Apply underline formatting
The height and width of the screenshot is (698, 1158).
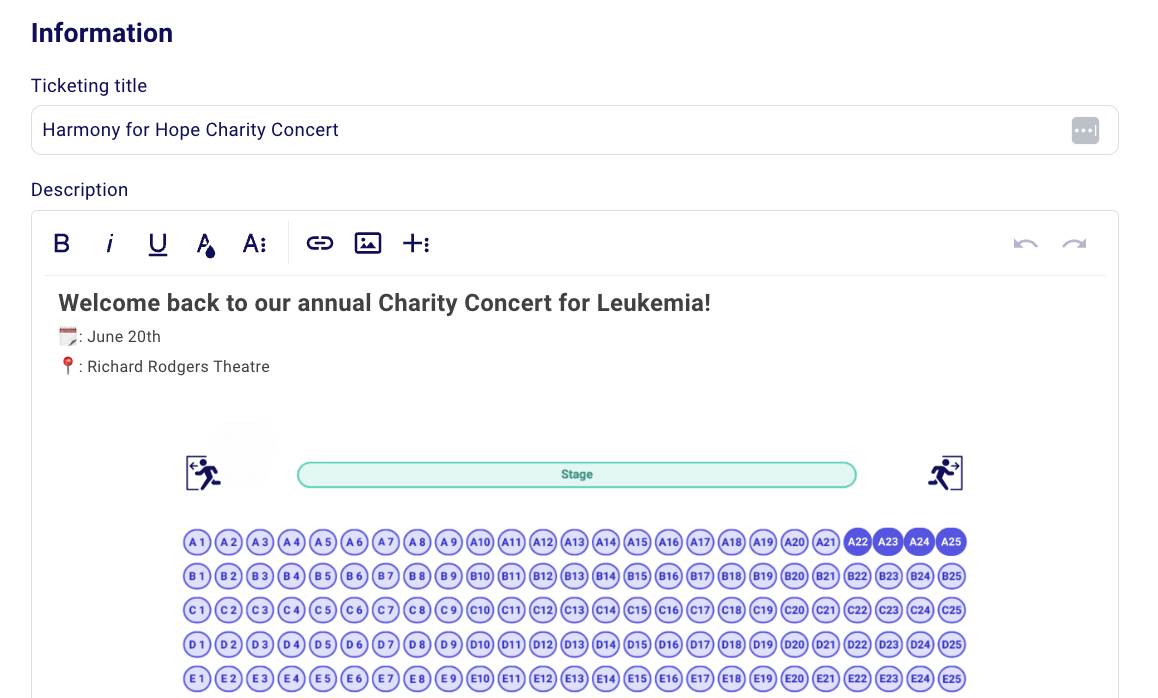point(157,243)
